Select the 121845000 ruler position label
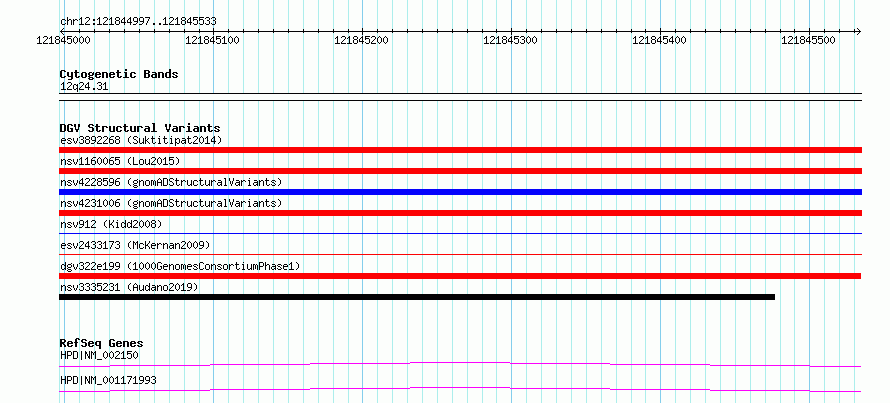This screenshot has height=403, width=890. pyautogui.click(x=63, y=40)
